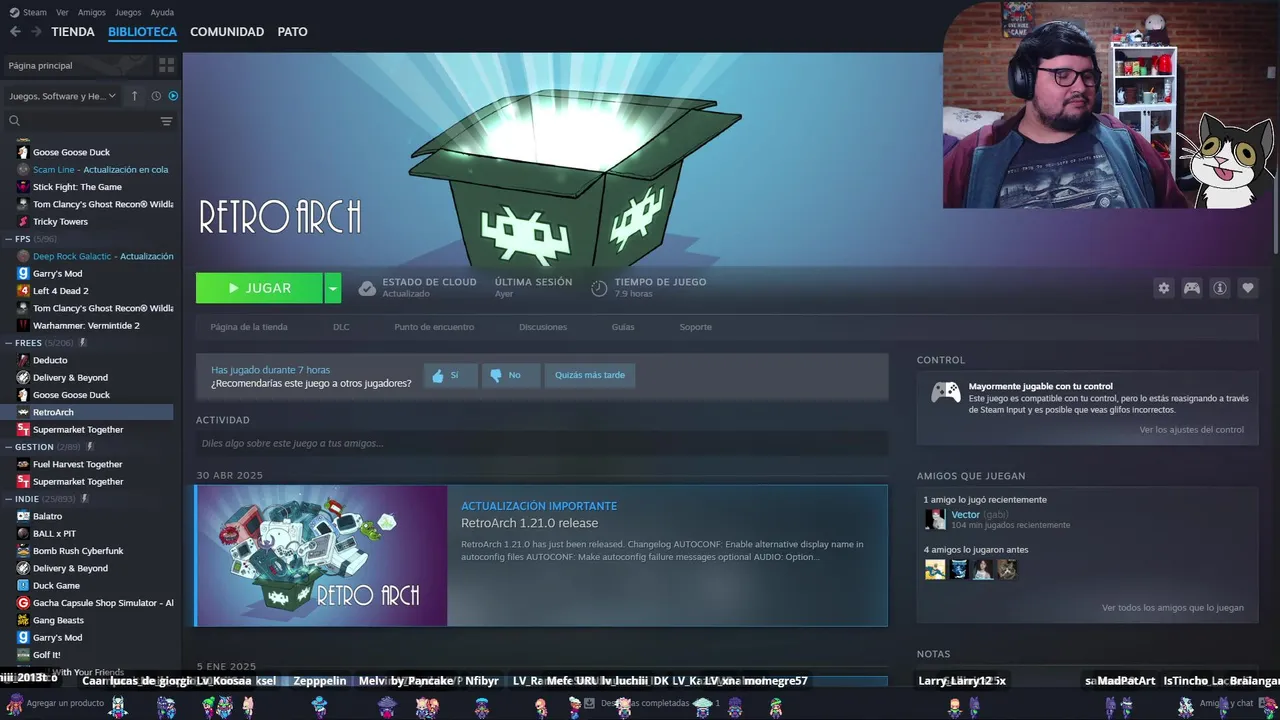Image resolution: width=1280 pixels, height=720 pixels.
Task: Open Punto de encuentro tab
Action: (x=434, y=327)
